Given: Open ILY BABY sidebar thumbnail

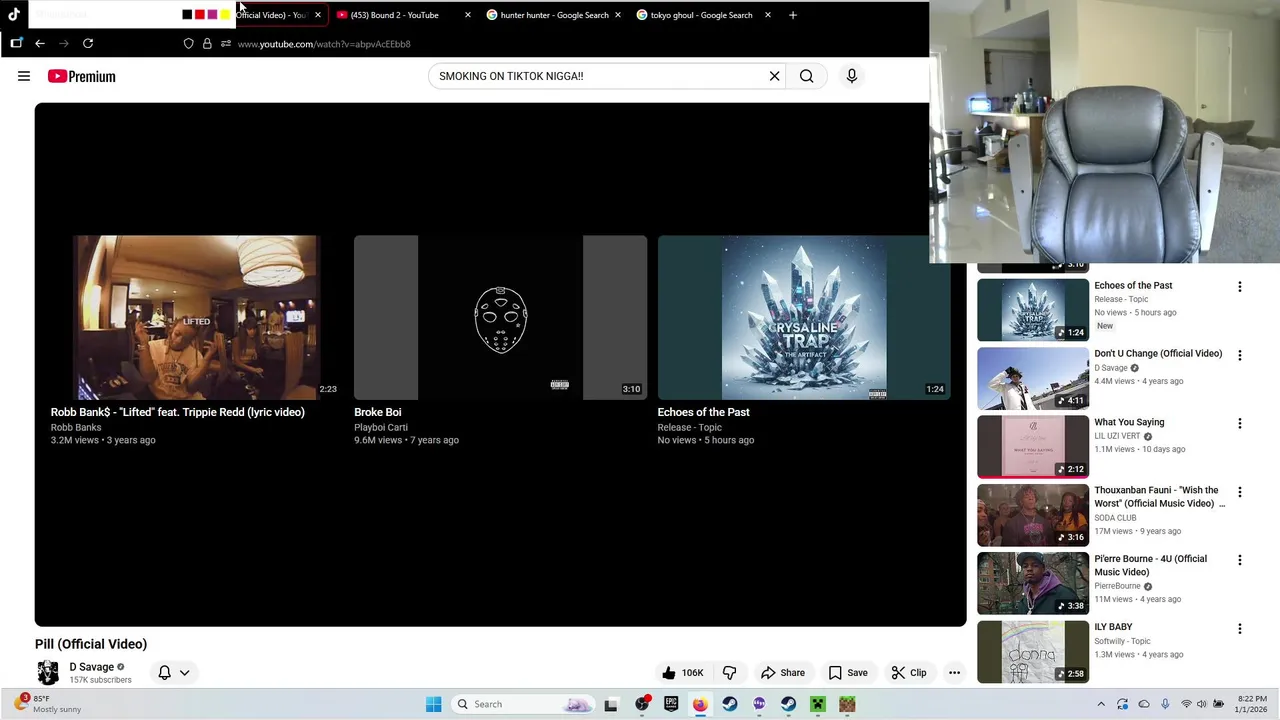Looking at the screenshot, I should coord(1033,652).
